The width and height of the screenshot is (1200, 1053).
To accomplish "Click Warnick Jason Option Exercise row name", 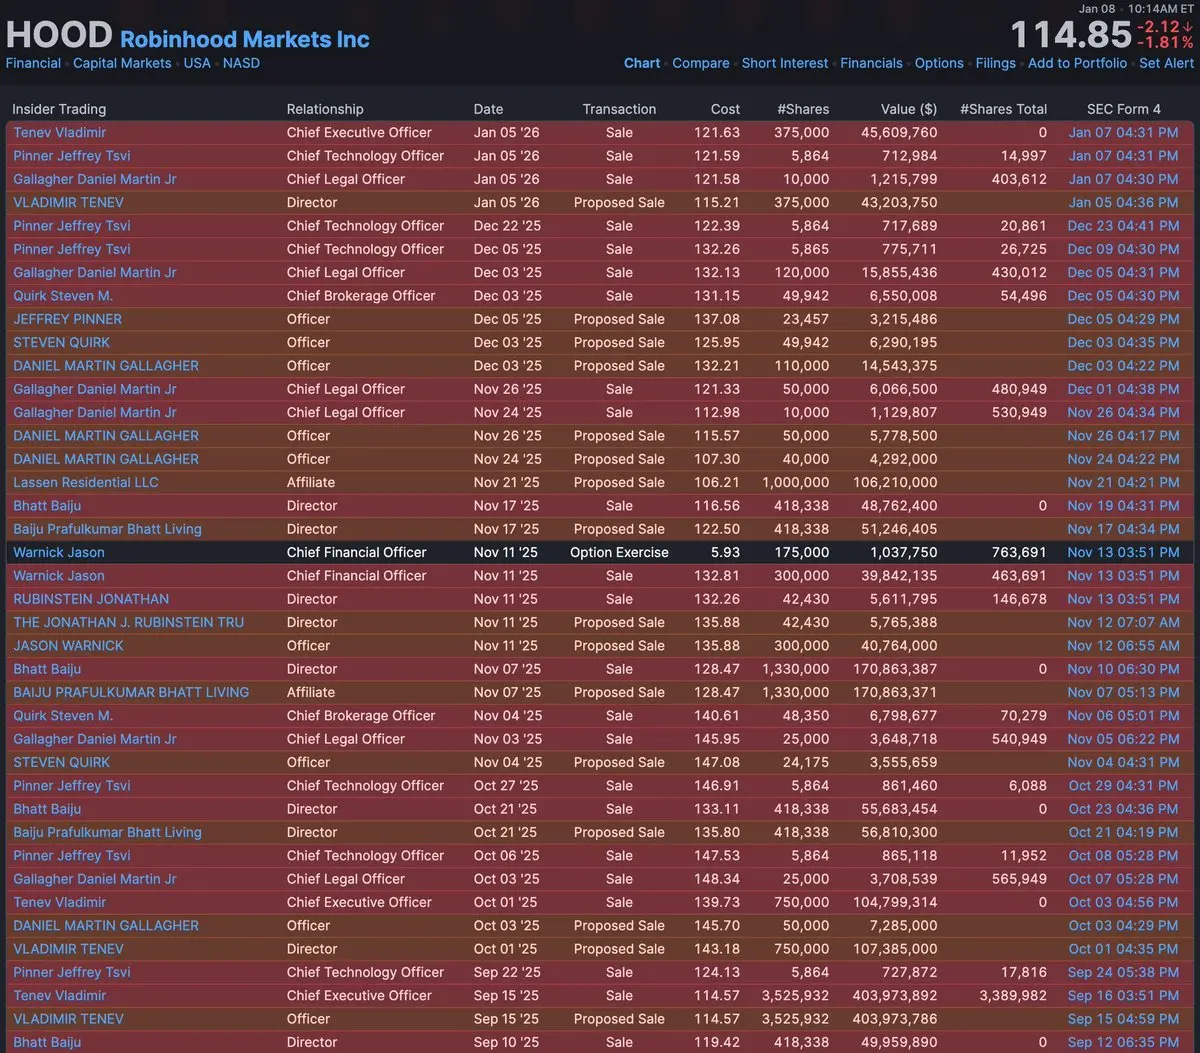I will (x=58, y=552).
